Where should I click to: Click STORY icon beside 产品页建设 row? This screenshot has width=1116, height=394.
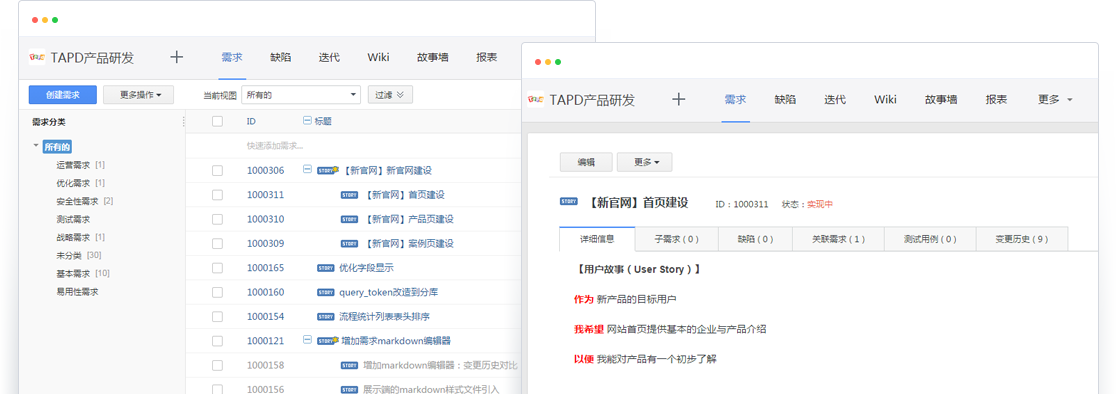click(x=349, y=219)
